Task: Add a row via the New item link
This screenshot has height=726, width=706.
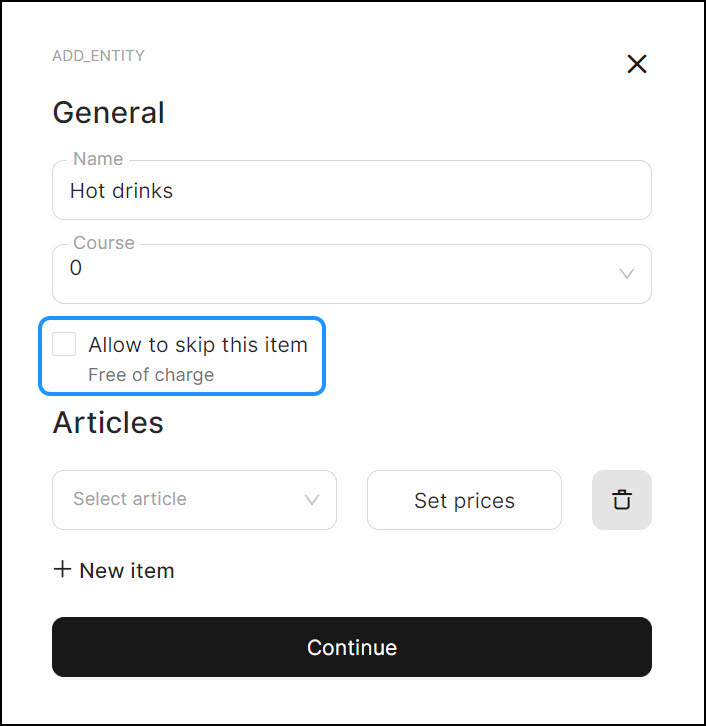Action: [126, 571]
